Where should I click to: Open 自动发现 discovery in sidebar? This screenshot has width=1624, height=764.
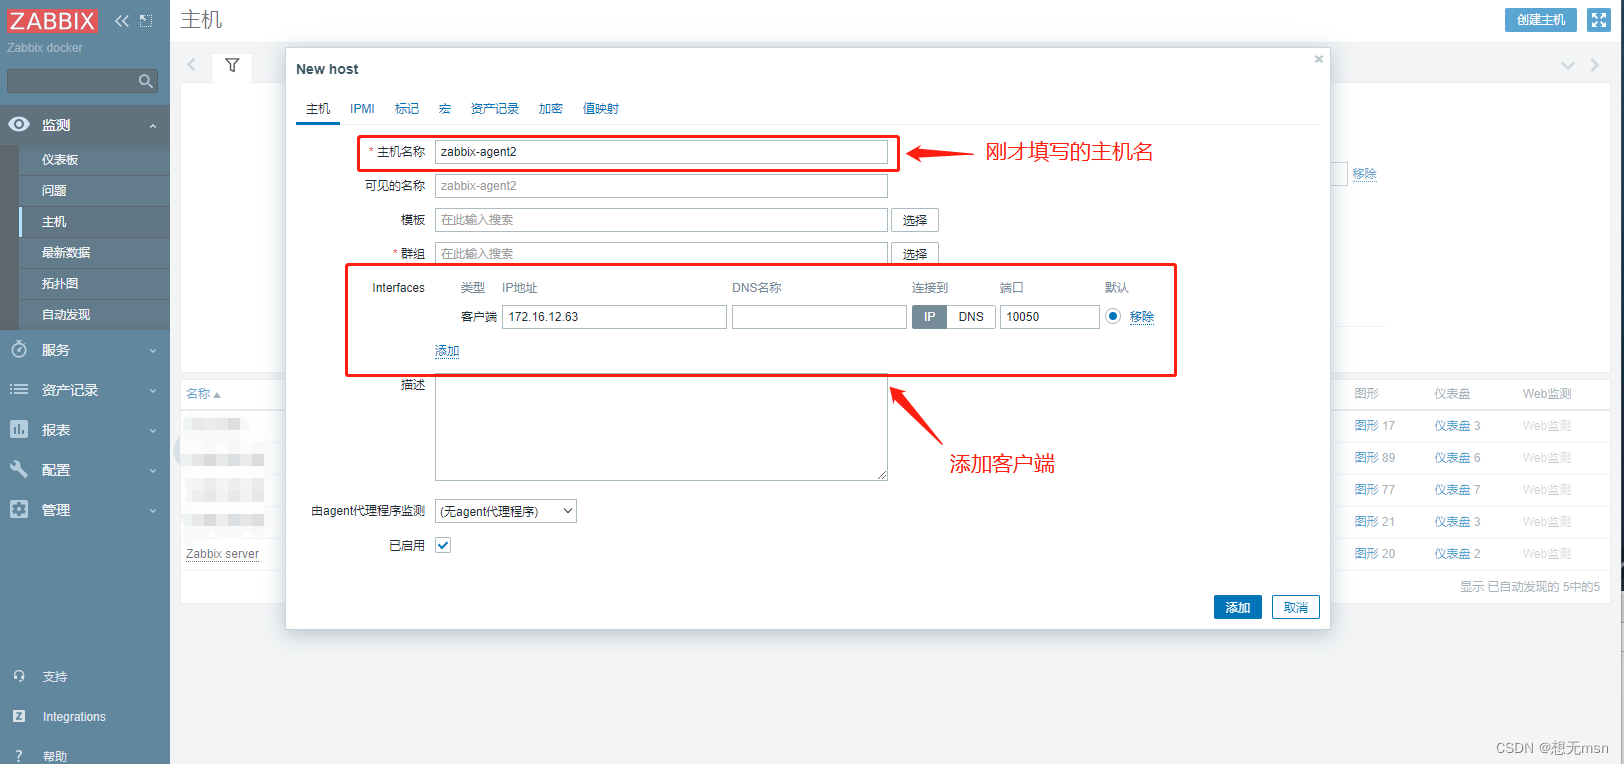tap(66, 315)
